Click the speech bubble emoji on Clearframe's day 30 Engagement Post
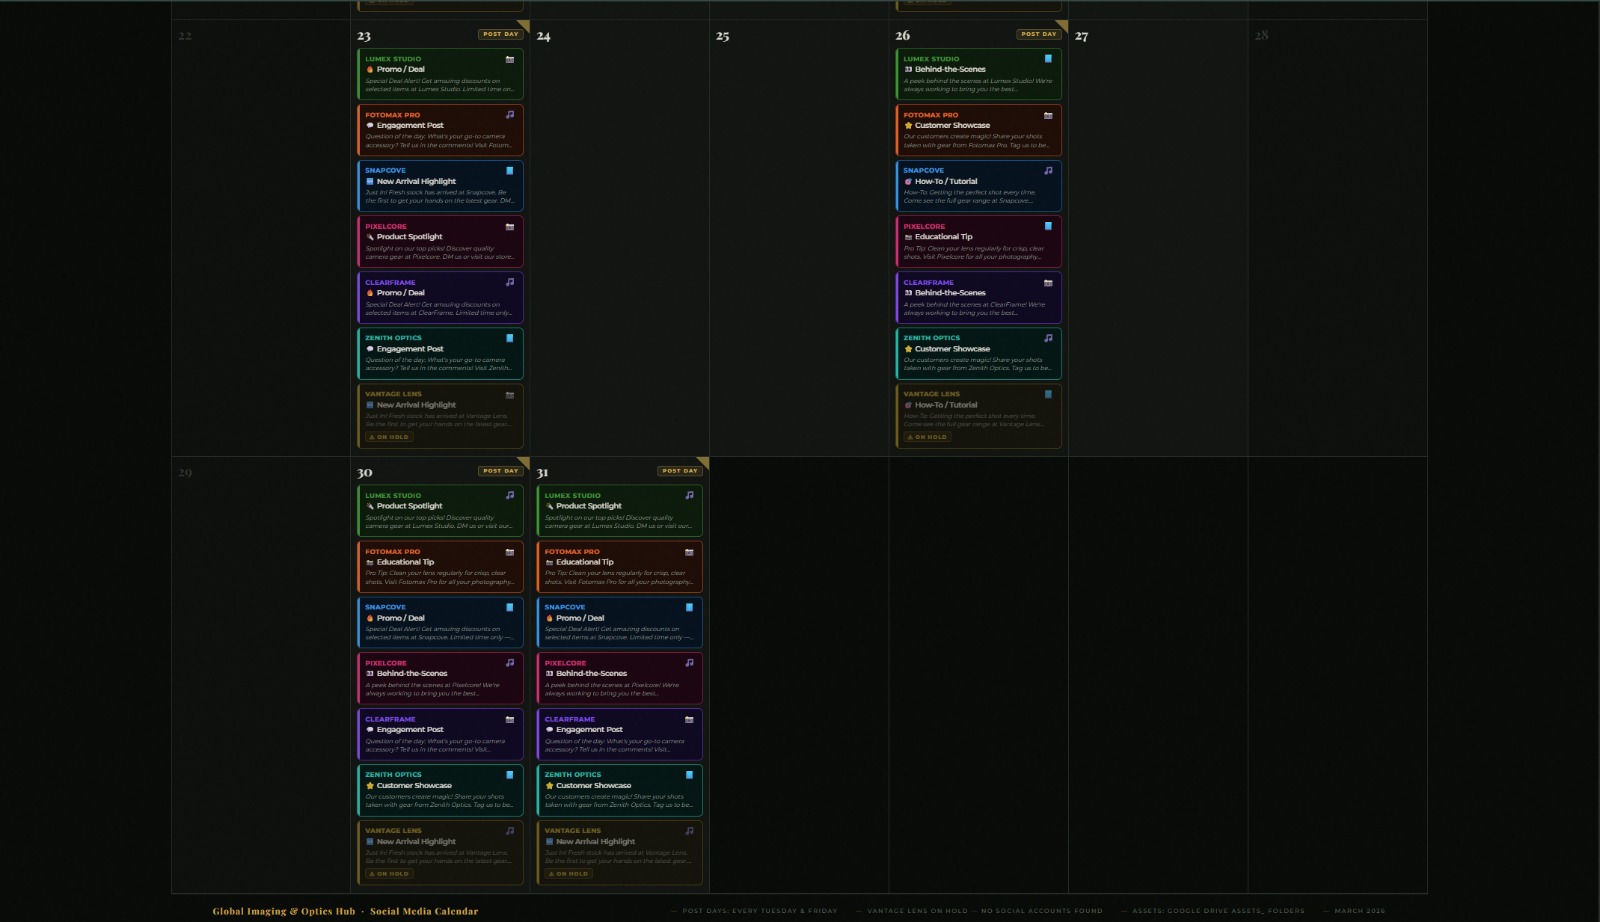This screenshot has height=922, width=1600. [x=370, y=730]
